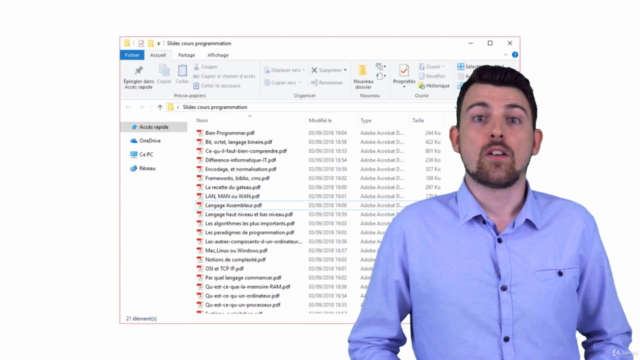The height and width of the screenshot is (360, 640).
Task: Collapse the ribbon with the chevron
Action: click(505, 55)
